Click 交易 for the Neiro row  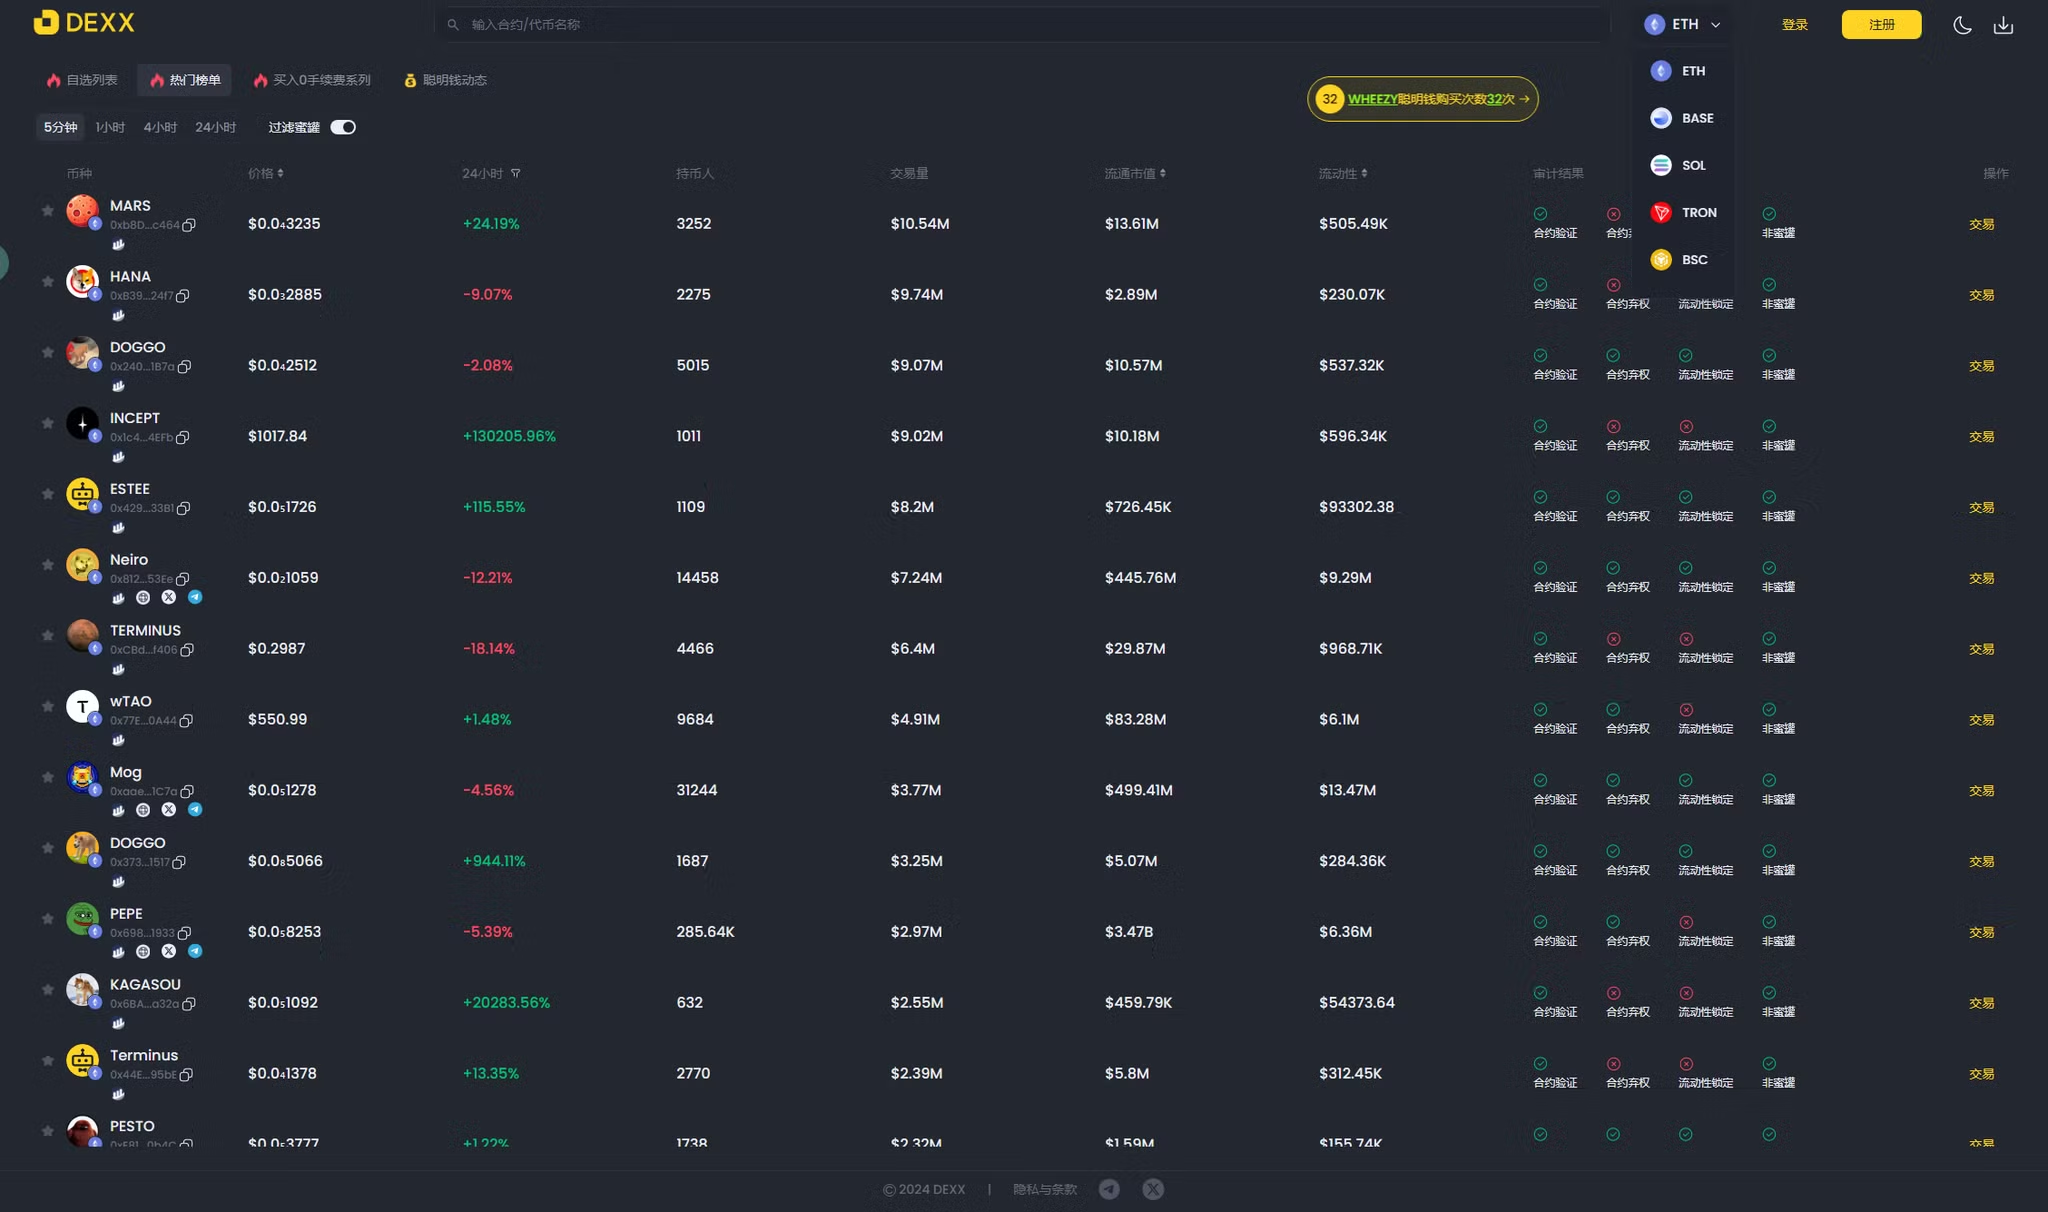click(x=1981, y=578)
